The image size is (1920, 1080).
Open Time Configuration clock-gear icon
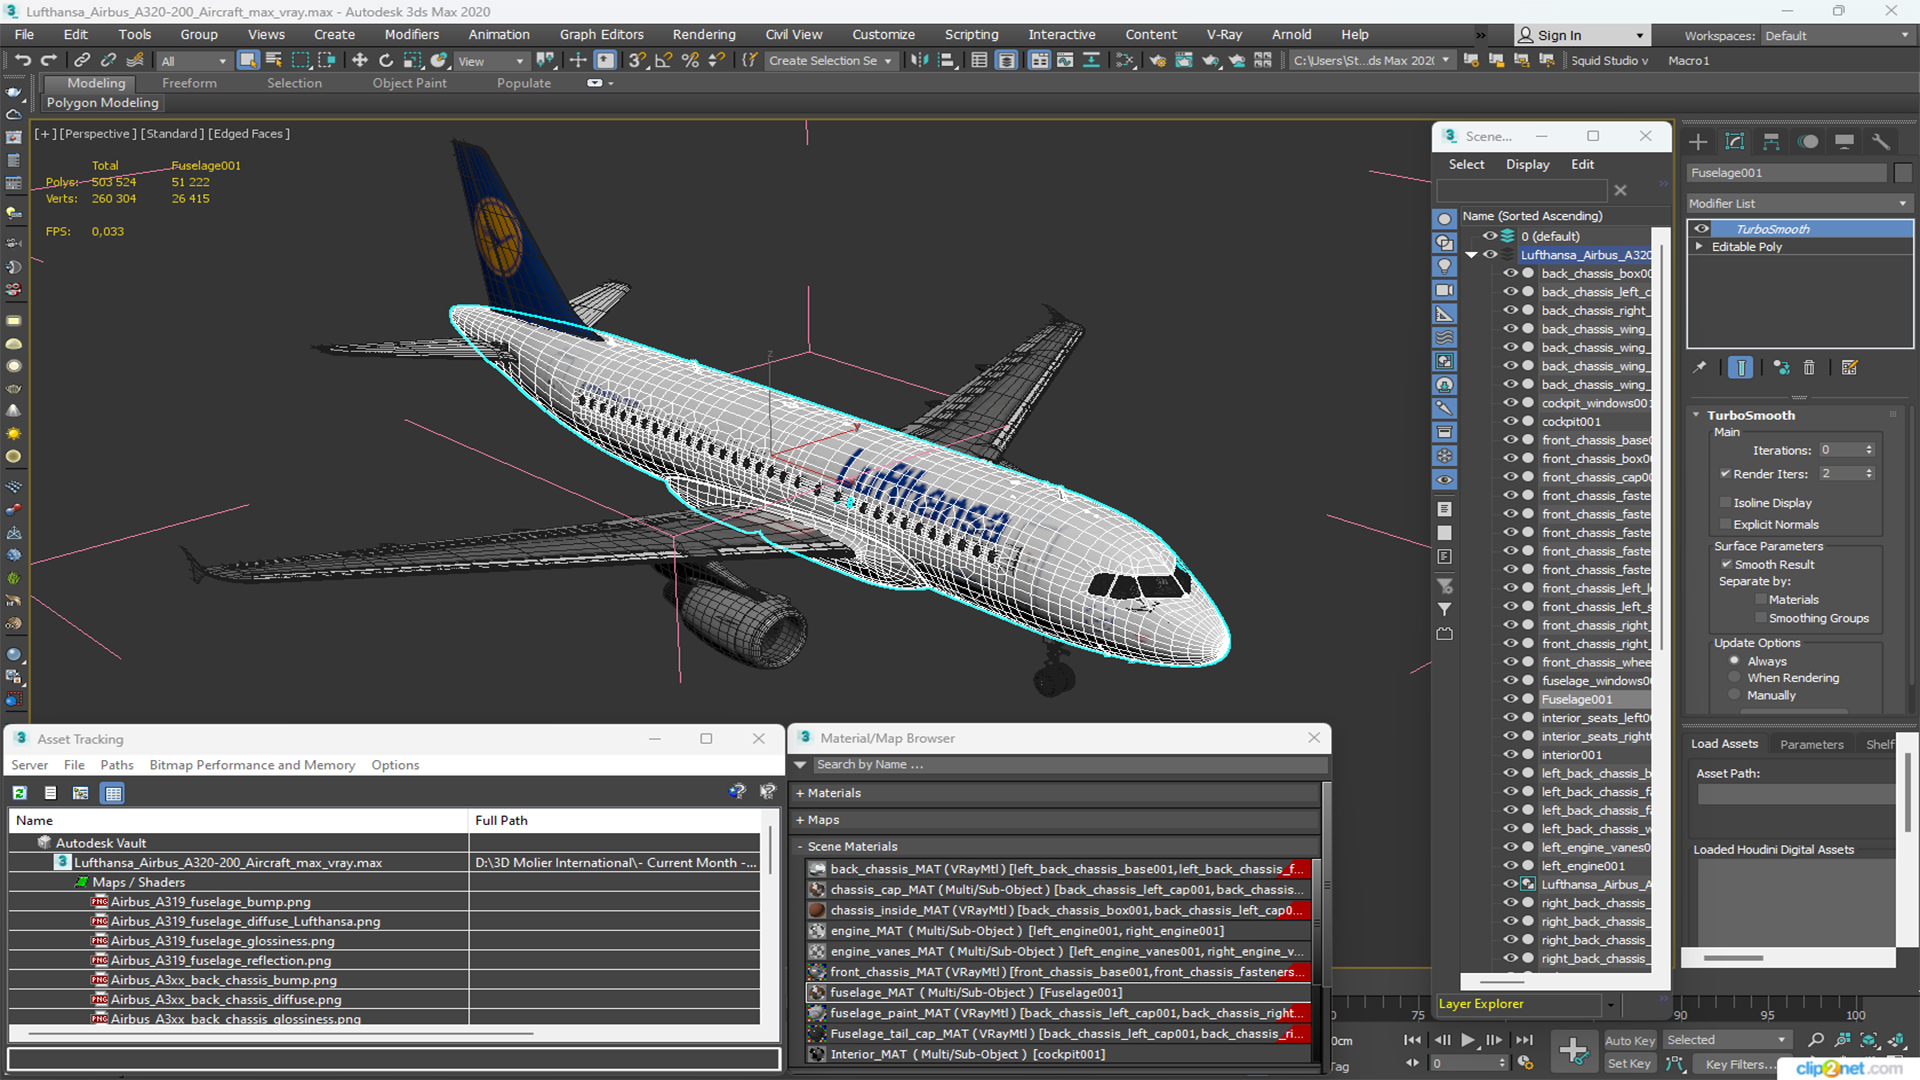[x=1525, y=1063]
